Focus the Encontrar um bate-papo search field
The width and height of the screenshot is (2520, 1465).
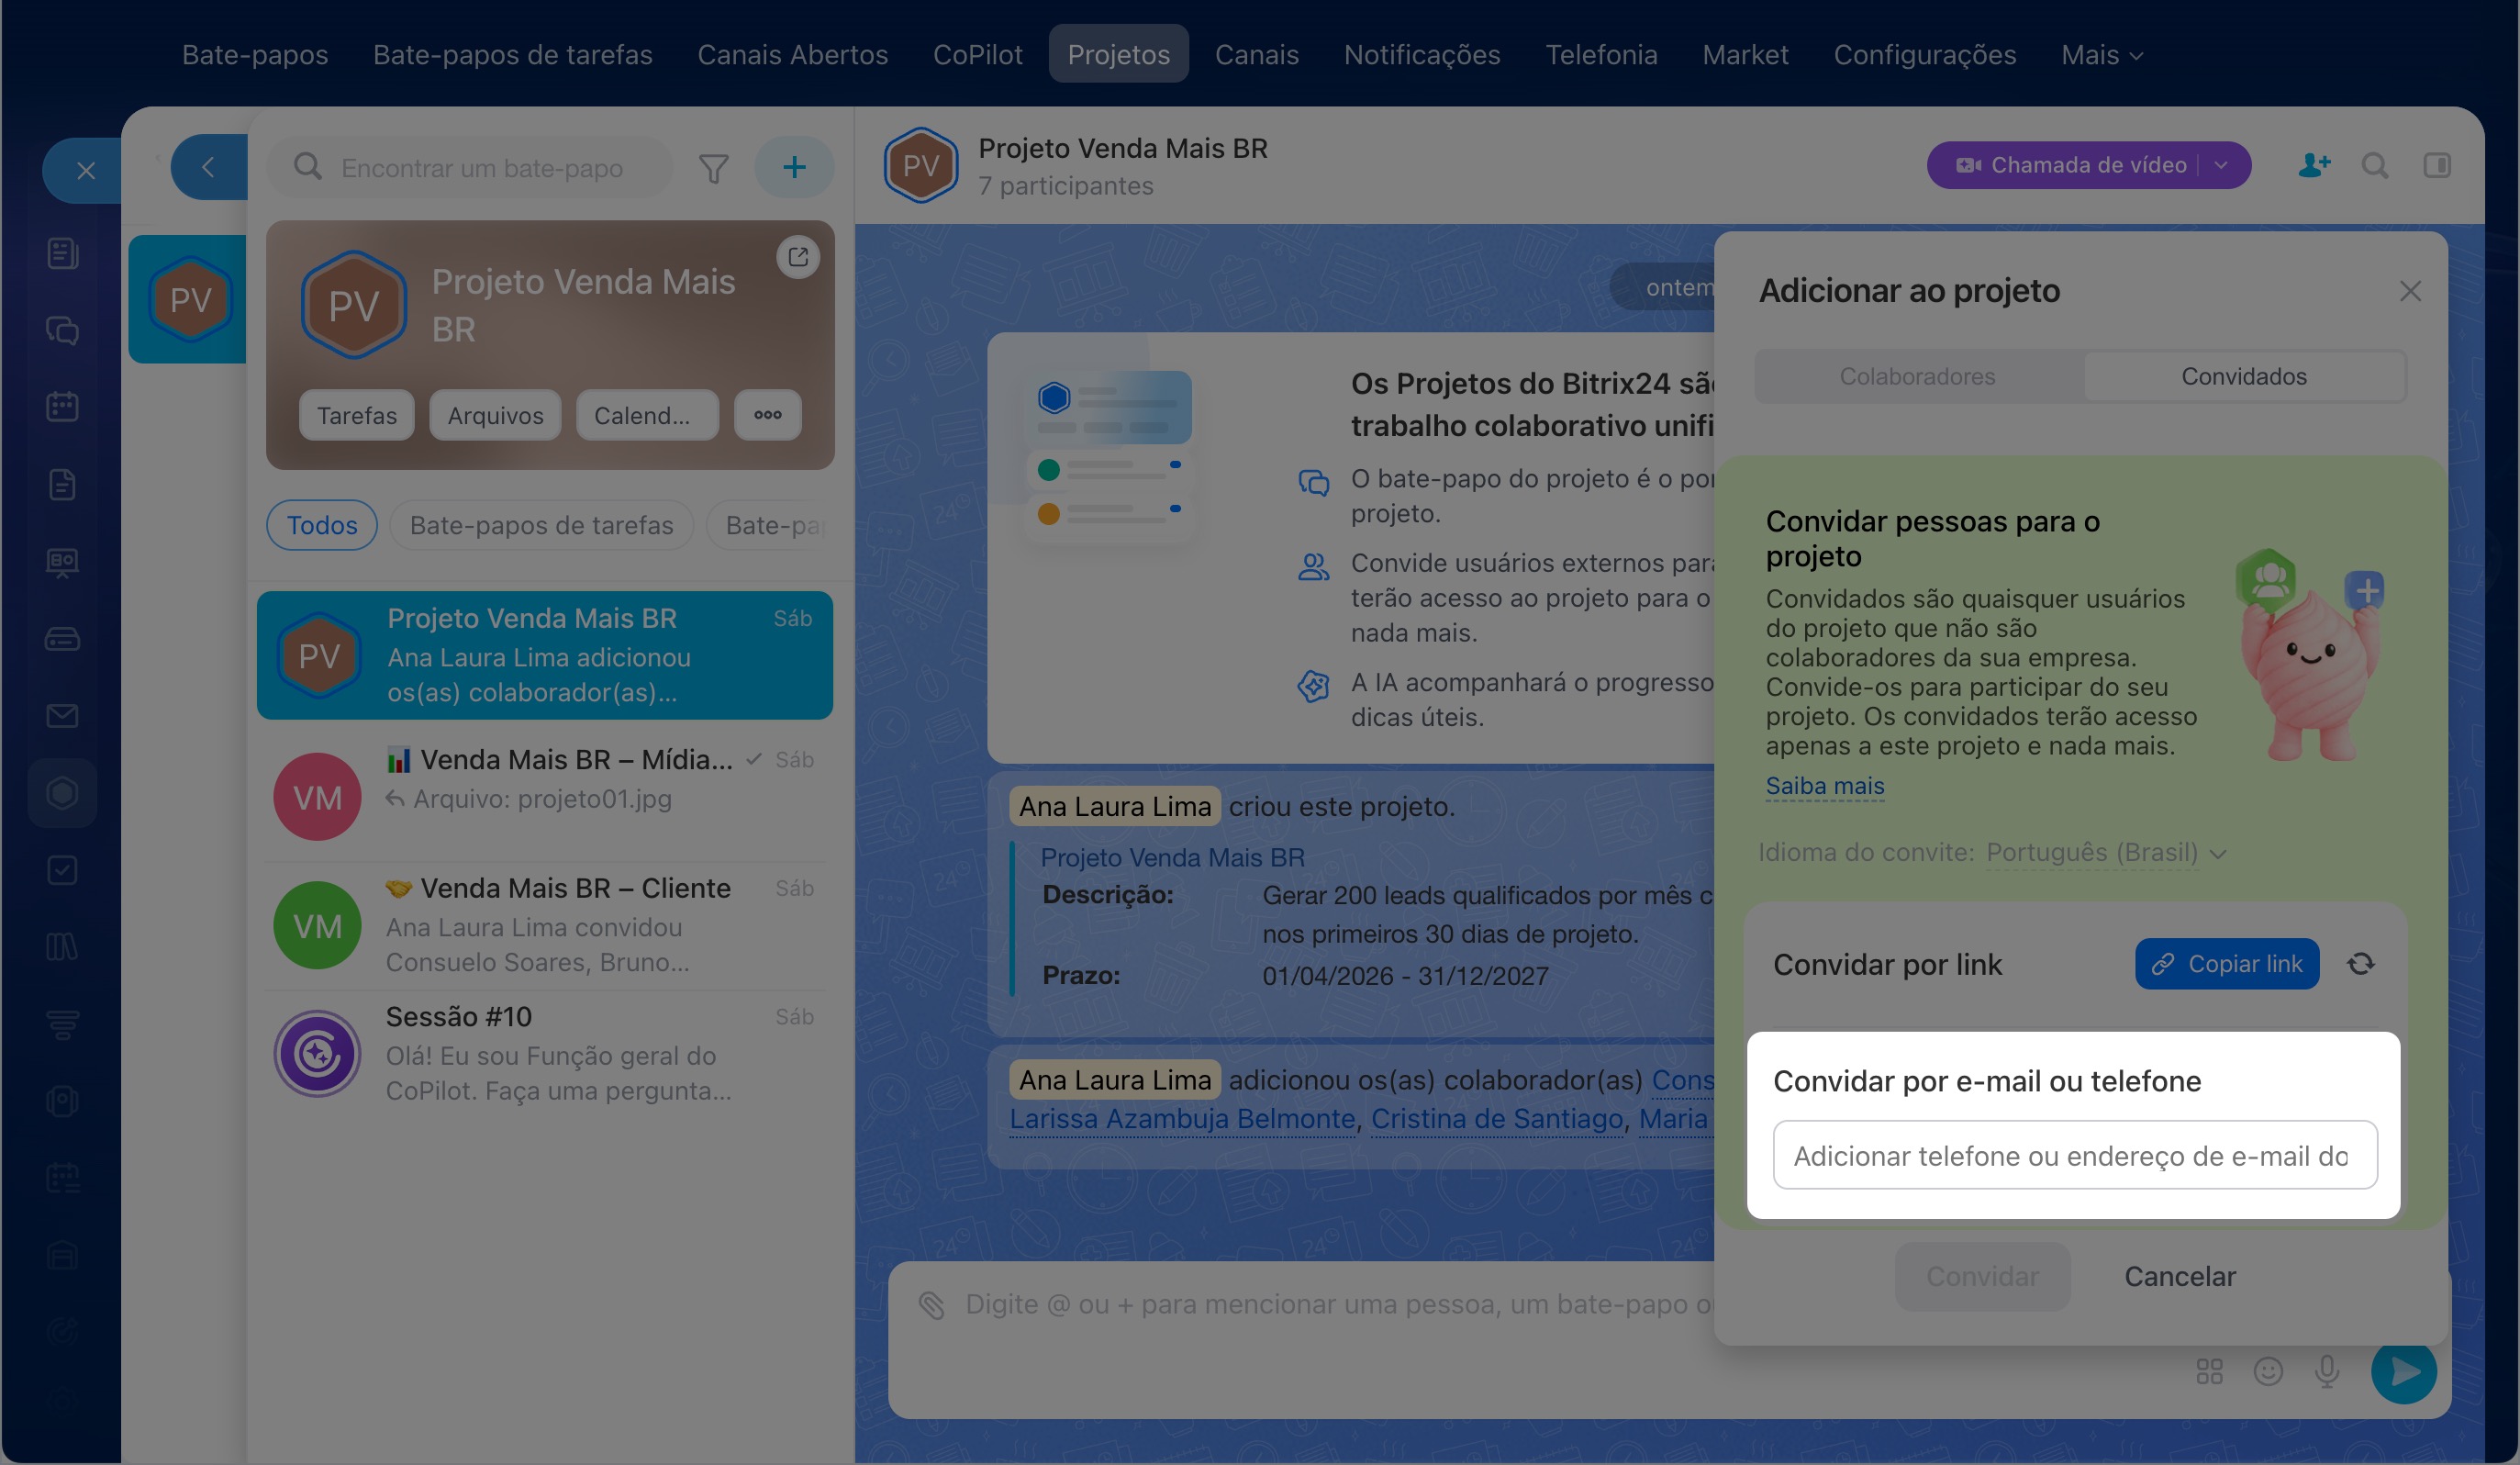(x=470, y=167)
